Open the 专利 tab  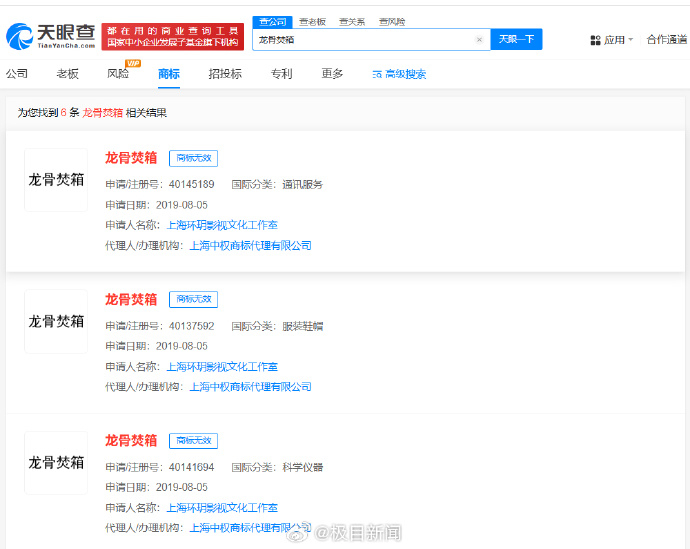coord(281,74)
